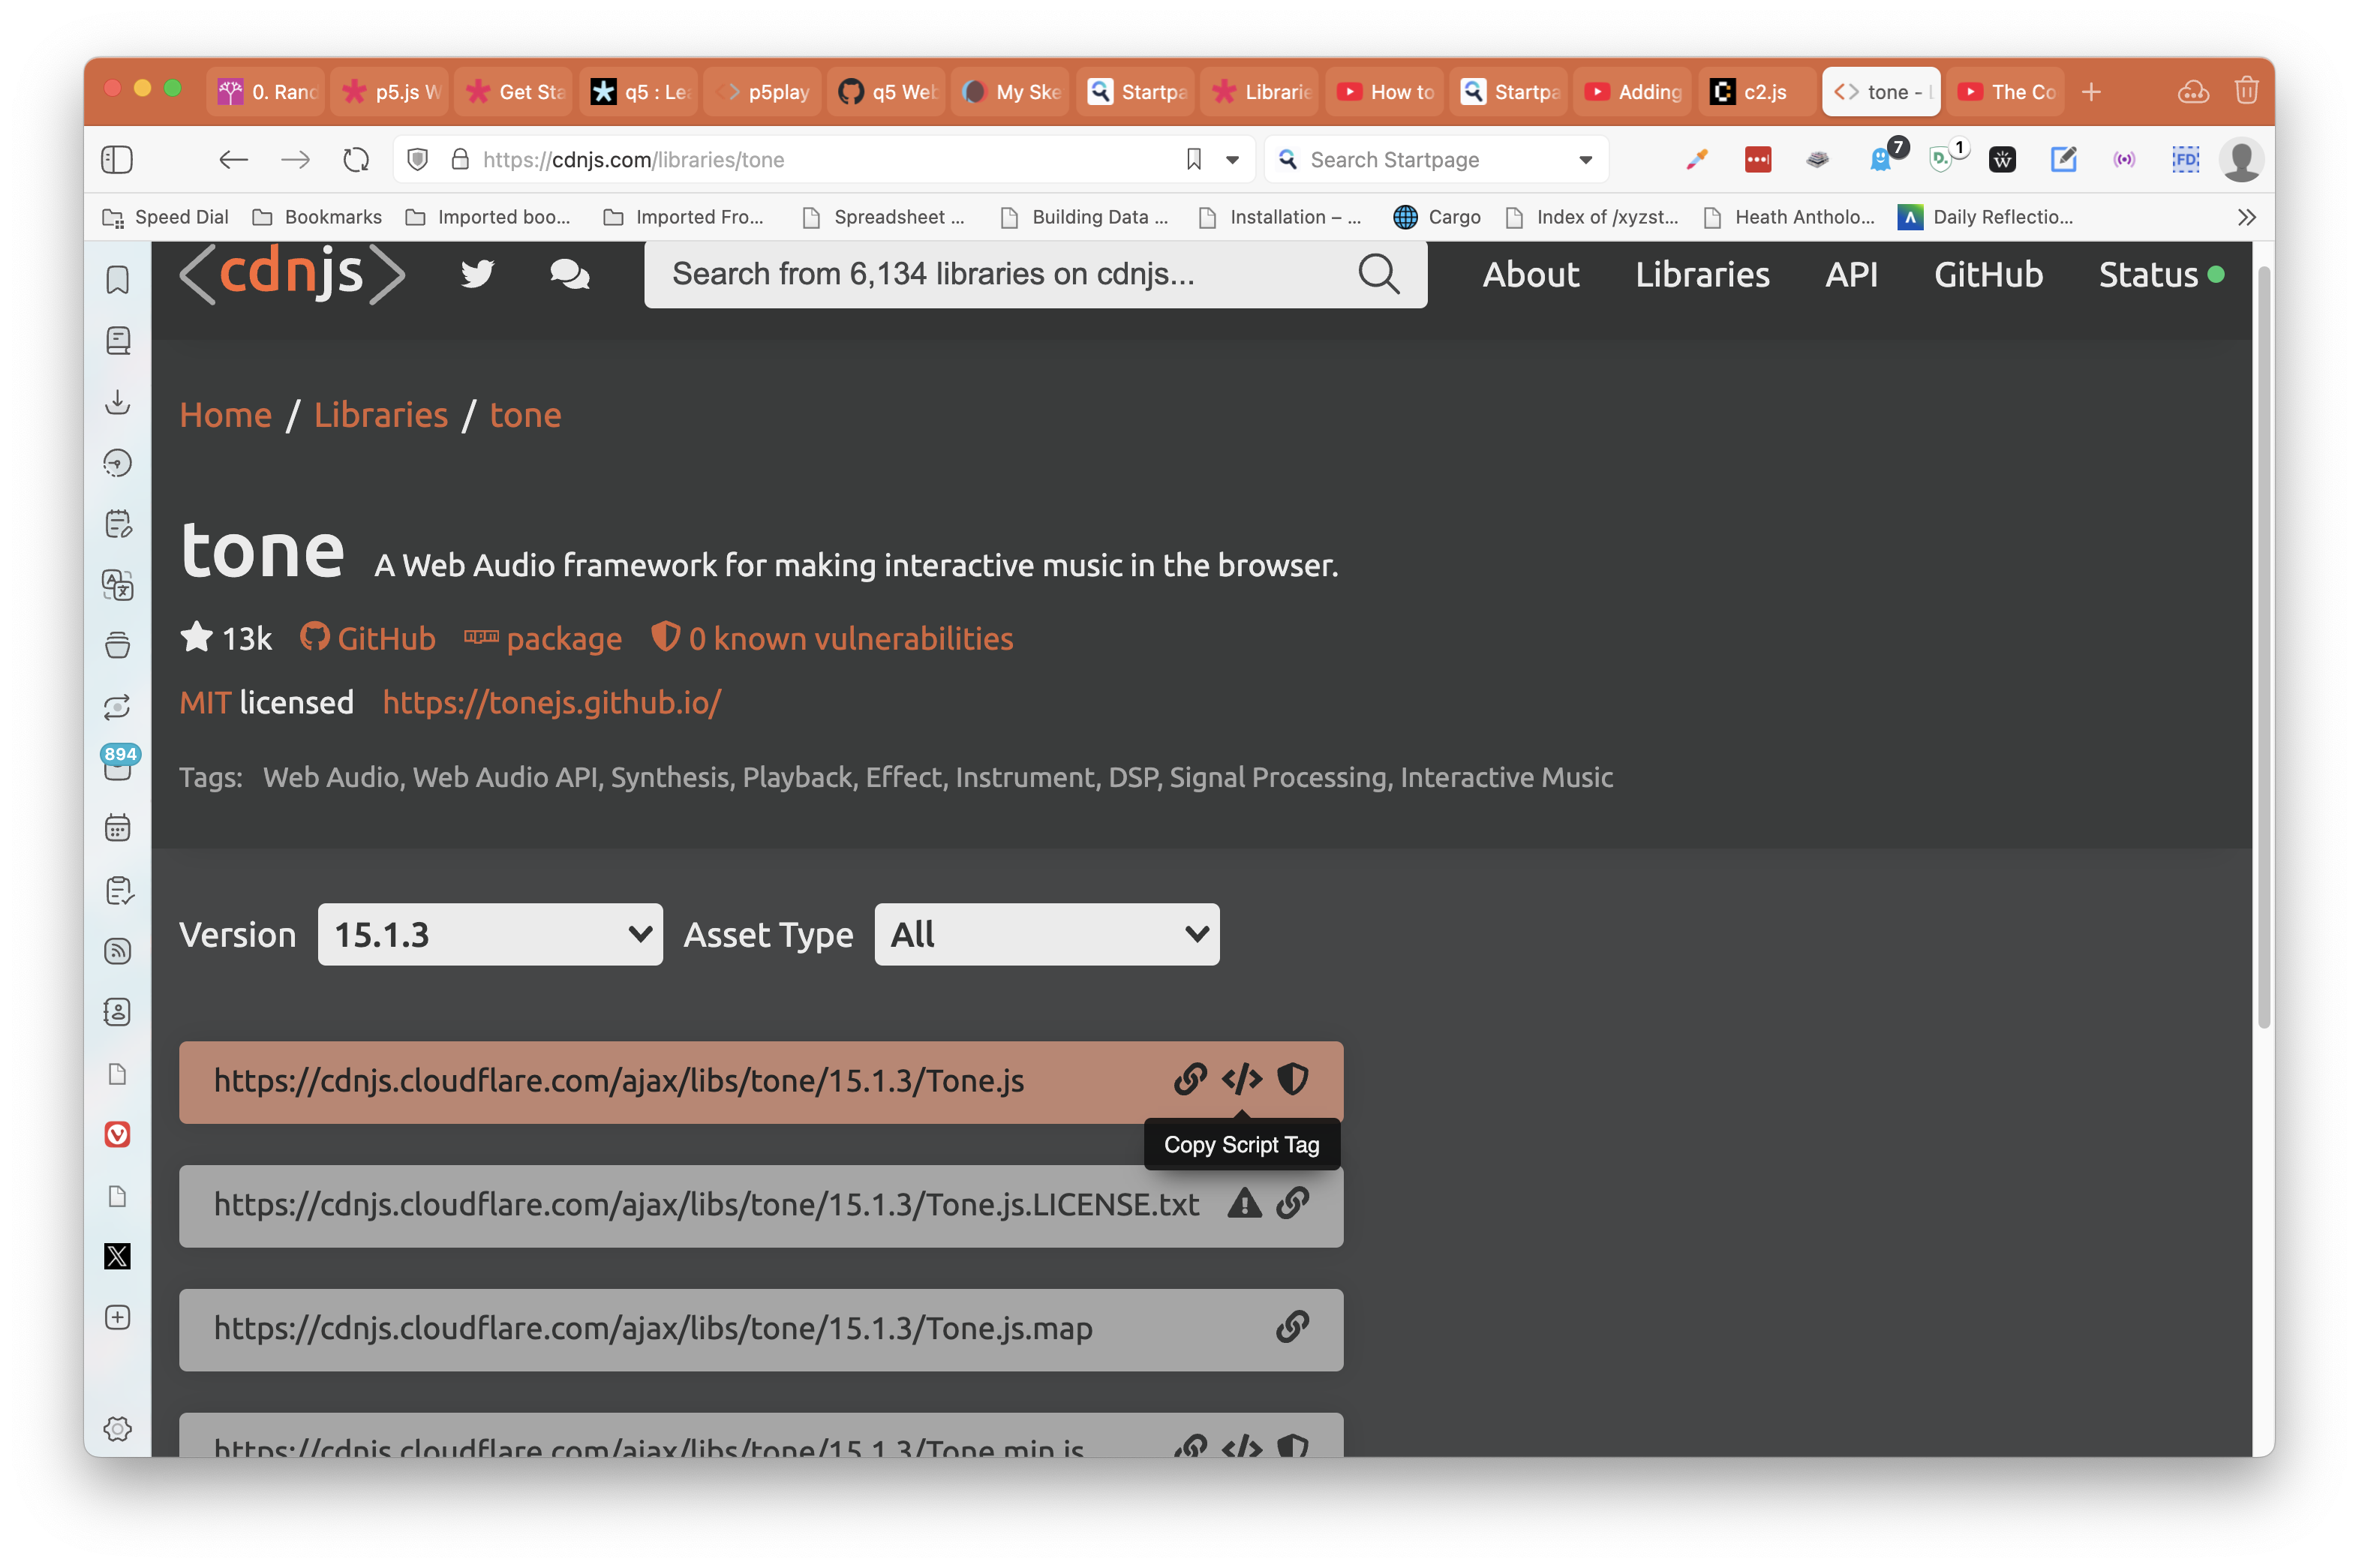
Task: Click the Libraries breadcrumb link
Action: tap(381, 415)
